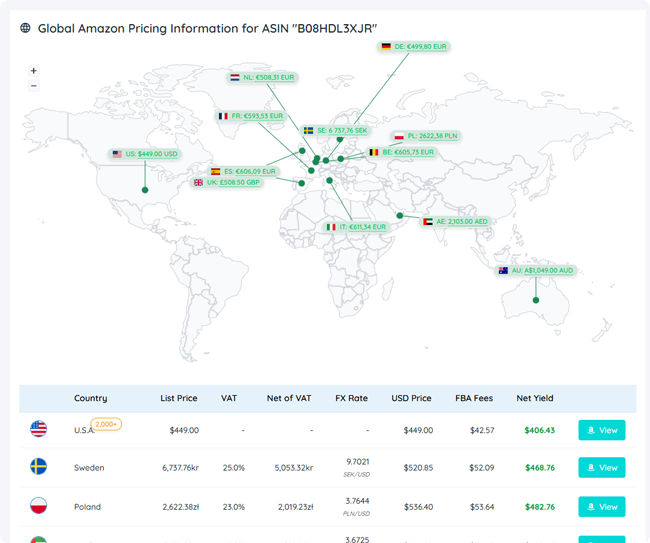
Task: Click the Poland country name cell
Action: coord(87,507)
